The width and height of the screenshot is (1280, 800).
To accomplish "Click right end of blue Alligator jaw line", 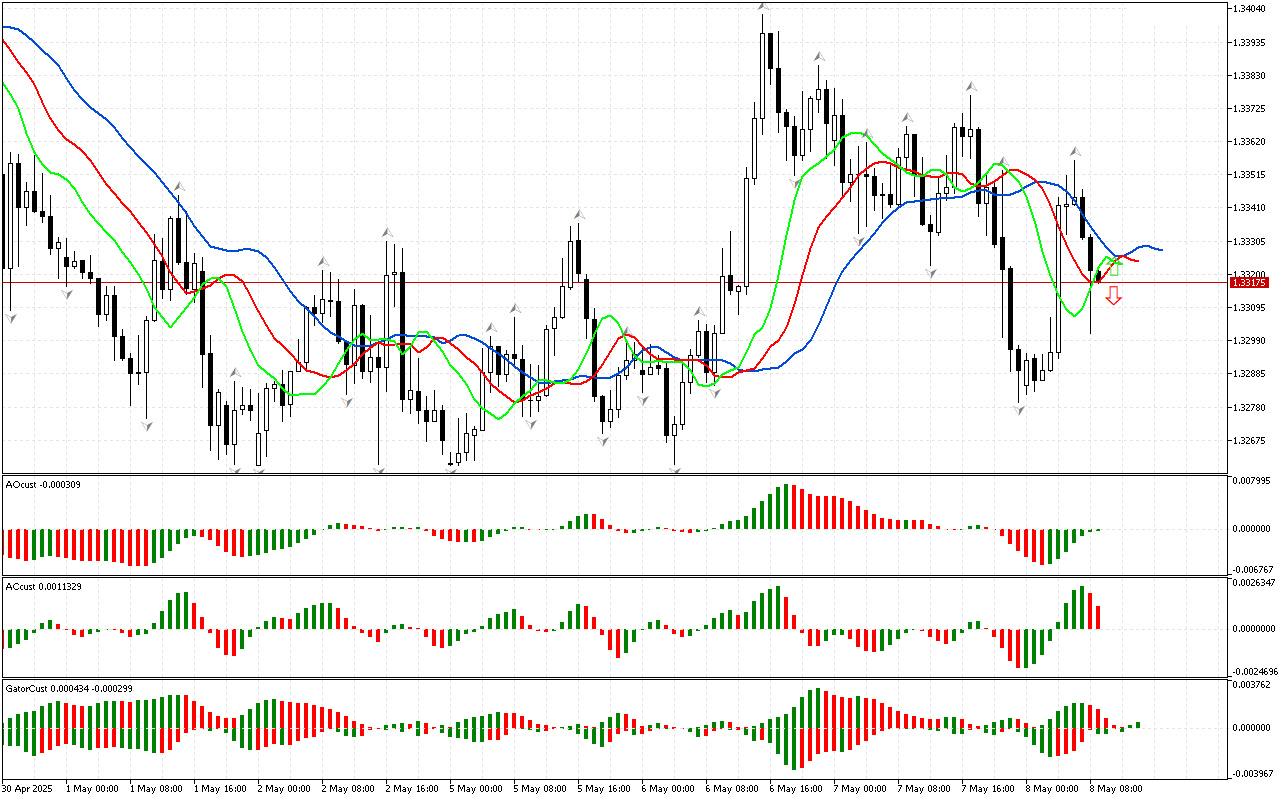I will click(1160, 249).
